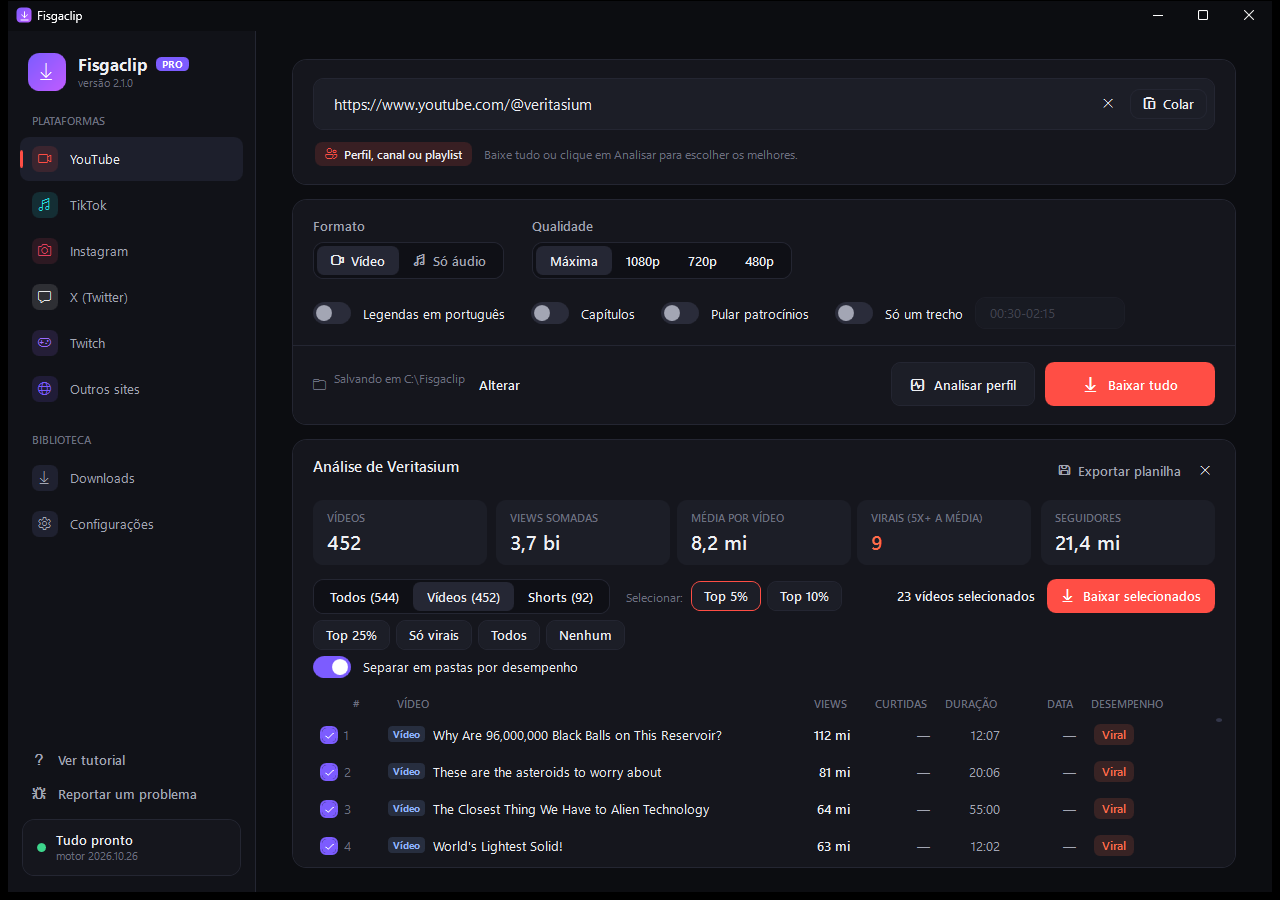This screenshot has height=900, width=1280.
Task: Turn on the Capítulos toggle
Action: [550, 314]
